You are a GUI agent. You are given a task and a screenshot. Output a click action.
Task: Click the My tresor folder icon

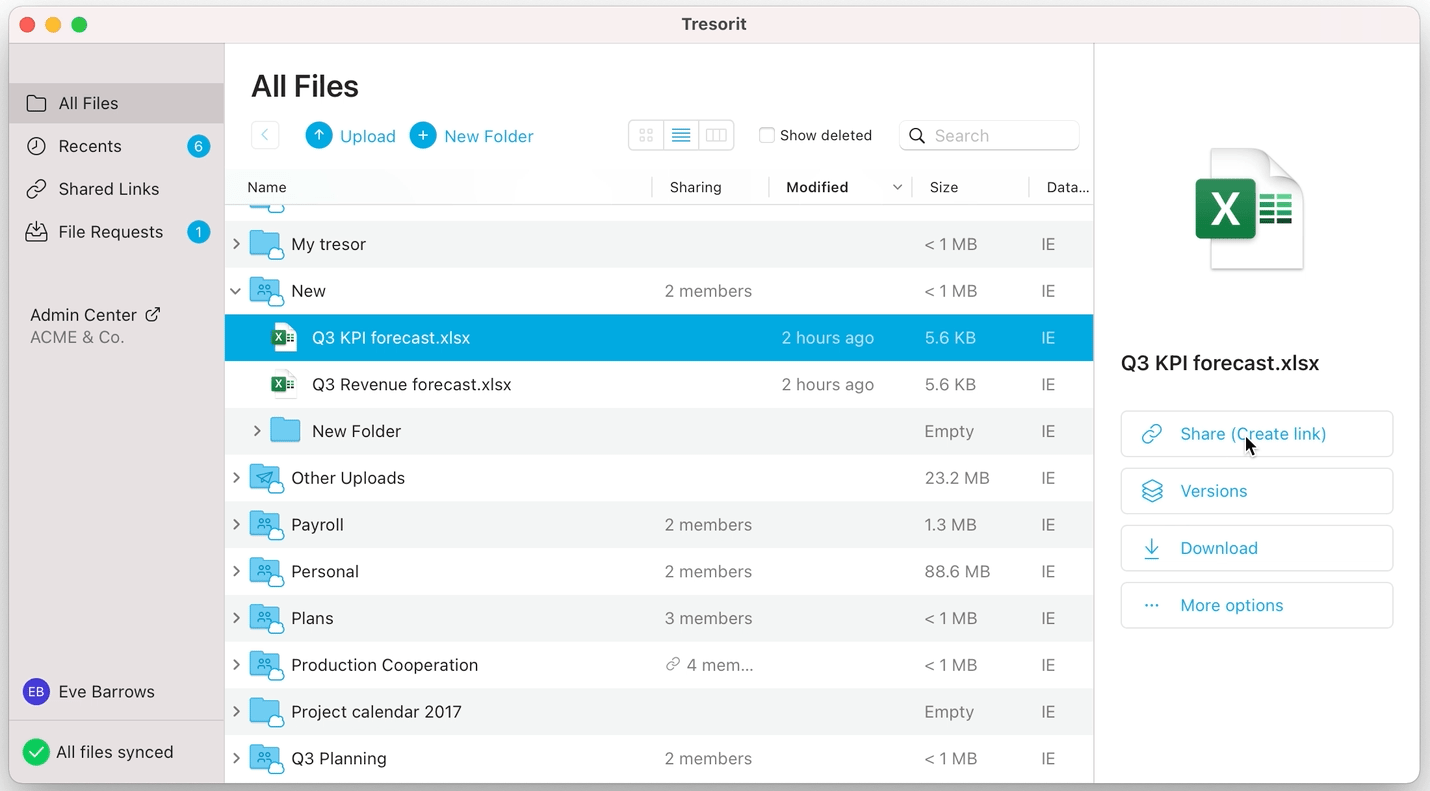click(266, 244)
